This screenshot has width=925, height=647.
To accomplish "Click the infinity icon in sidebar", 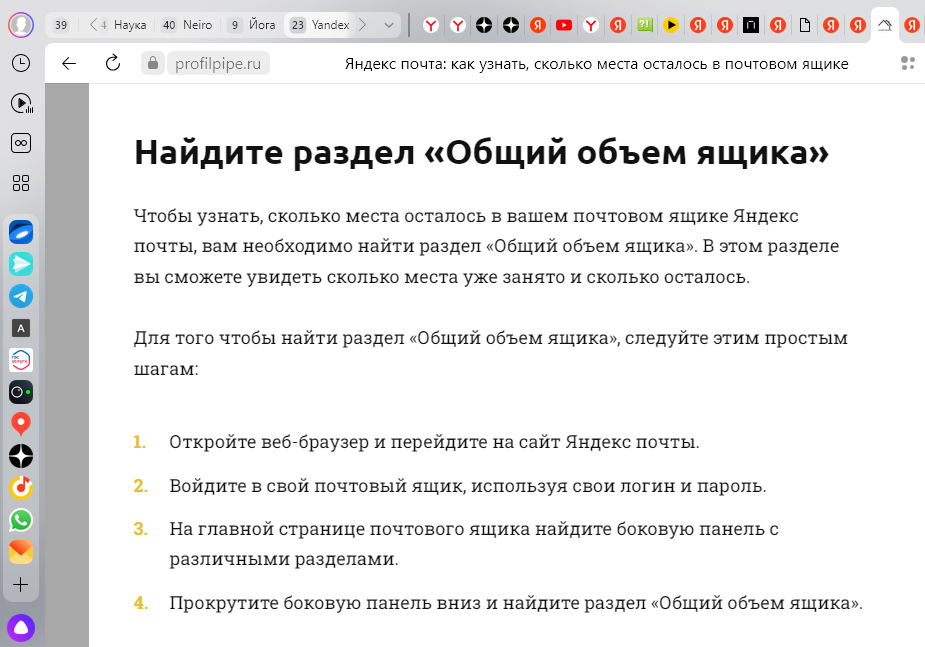I will tap(21, 143).
